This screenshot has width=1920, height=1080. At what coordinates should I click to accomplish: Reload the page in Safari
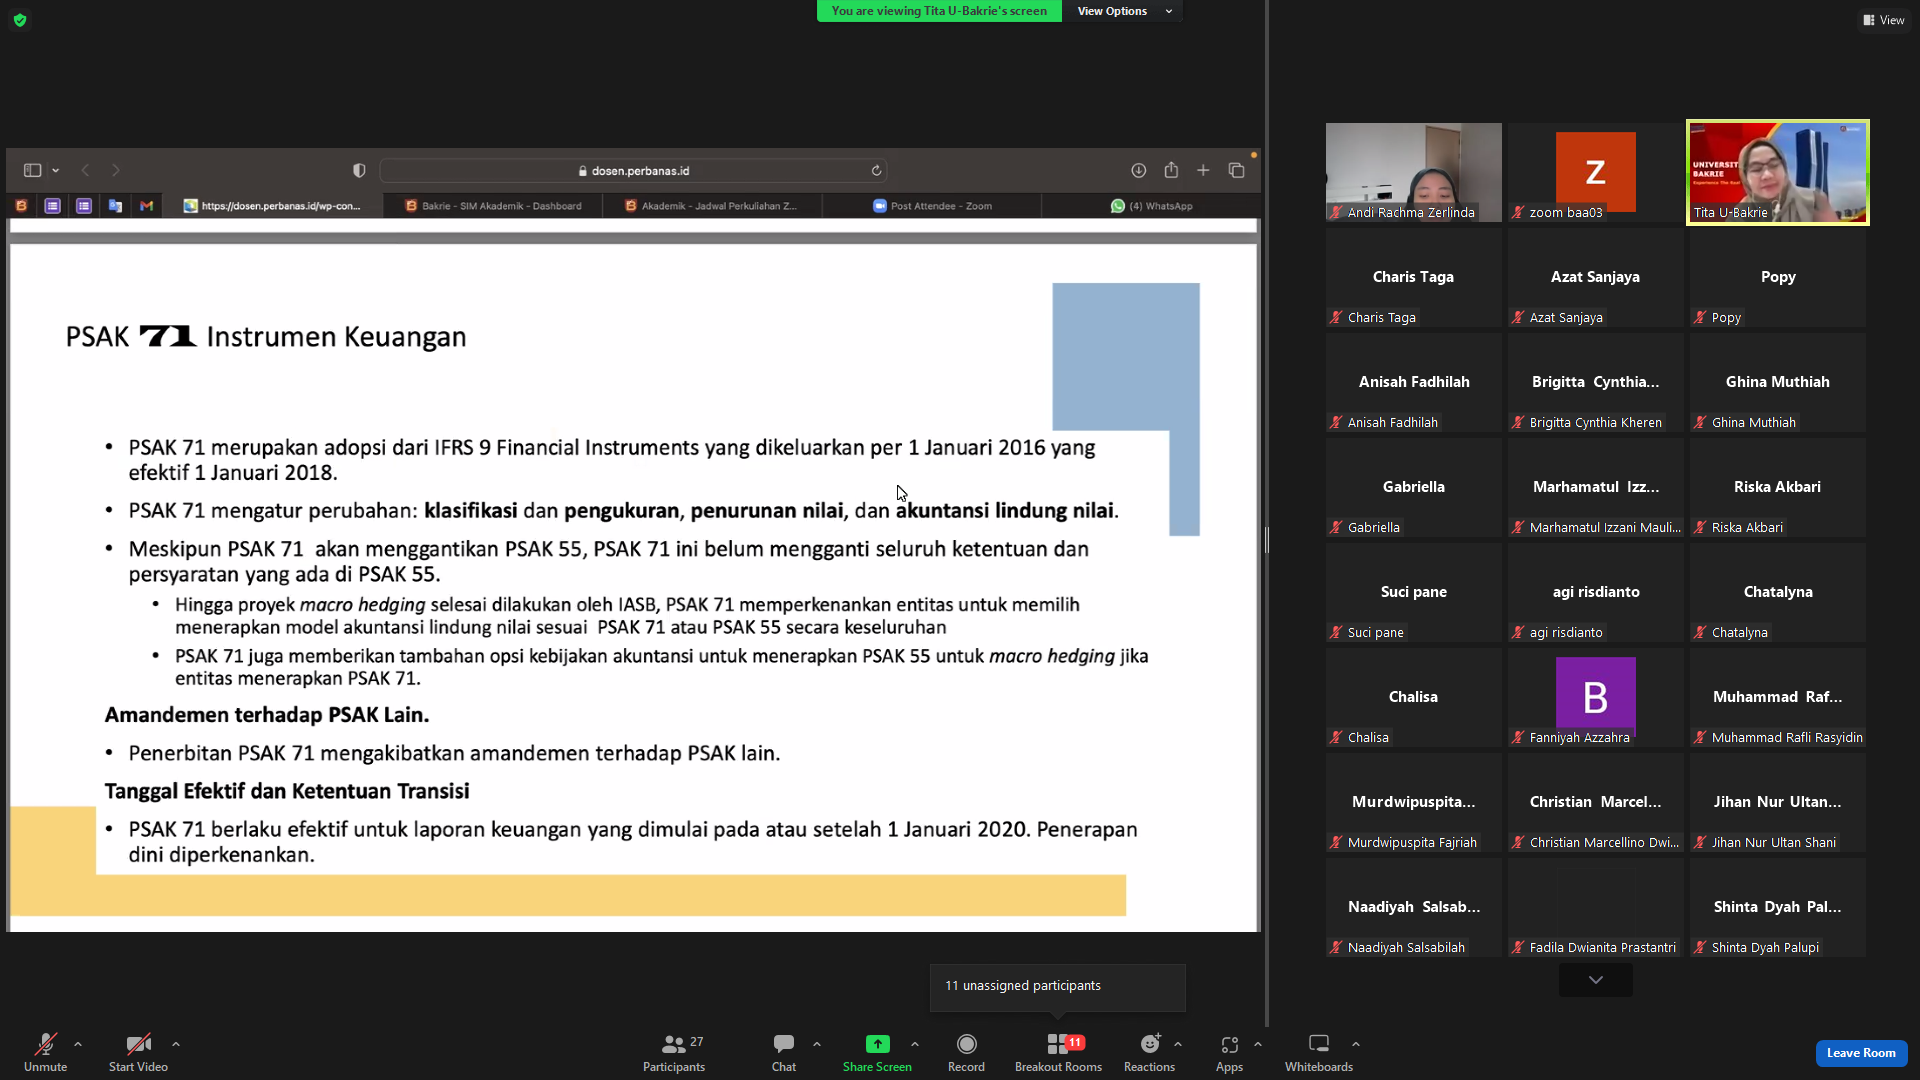coord(876,171)
